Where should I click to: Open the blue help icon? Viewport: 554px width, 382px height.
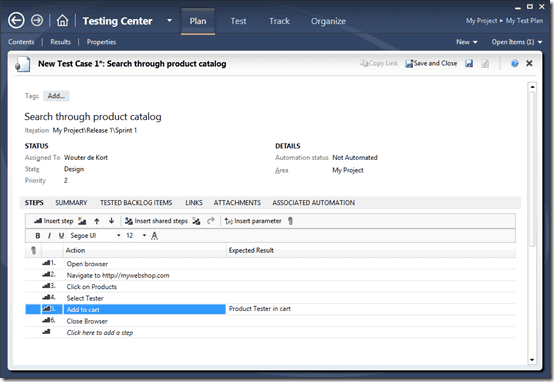pyautogui.click(x=515, y=64)
